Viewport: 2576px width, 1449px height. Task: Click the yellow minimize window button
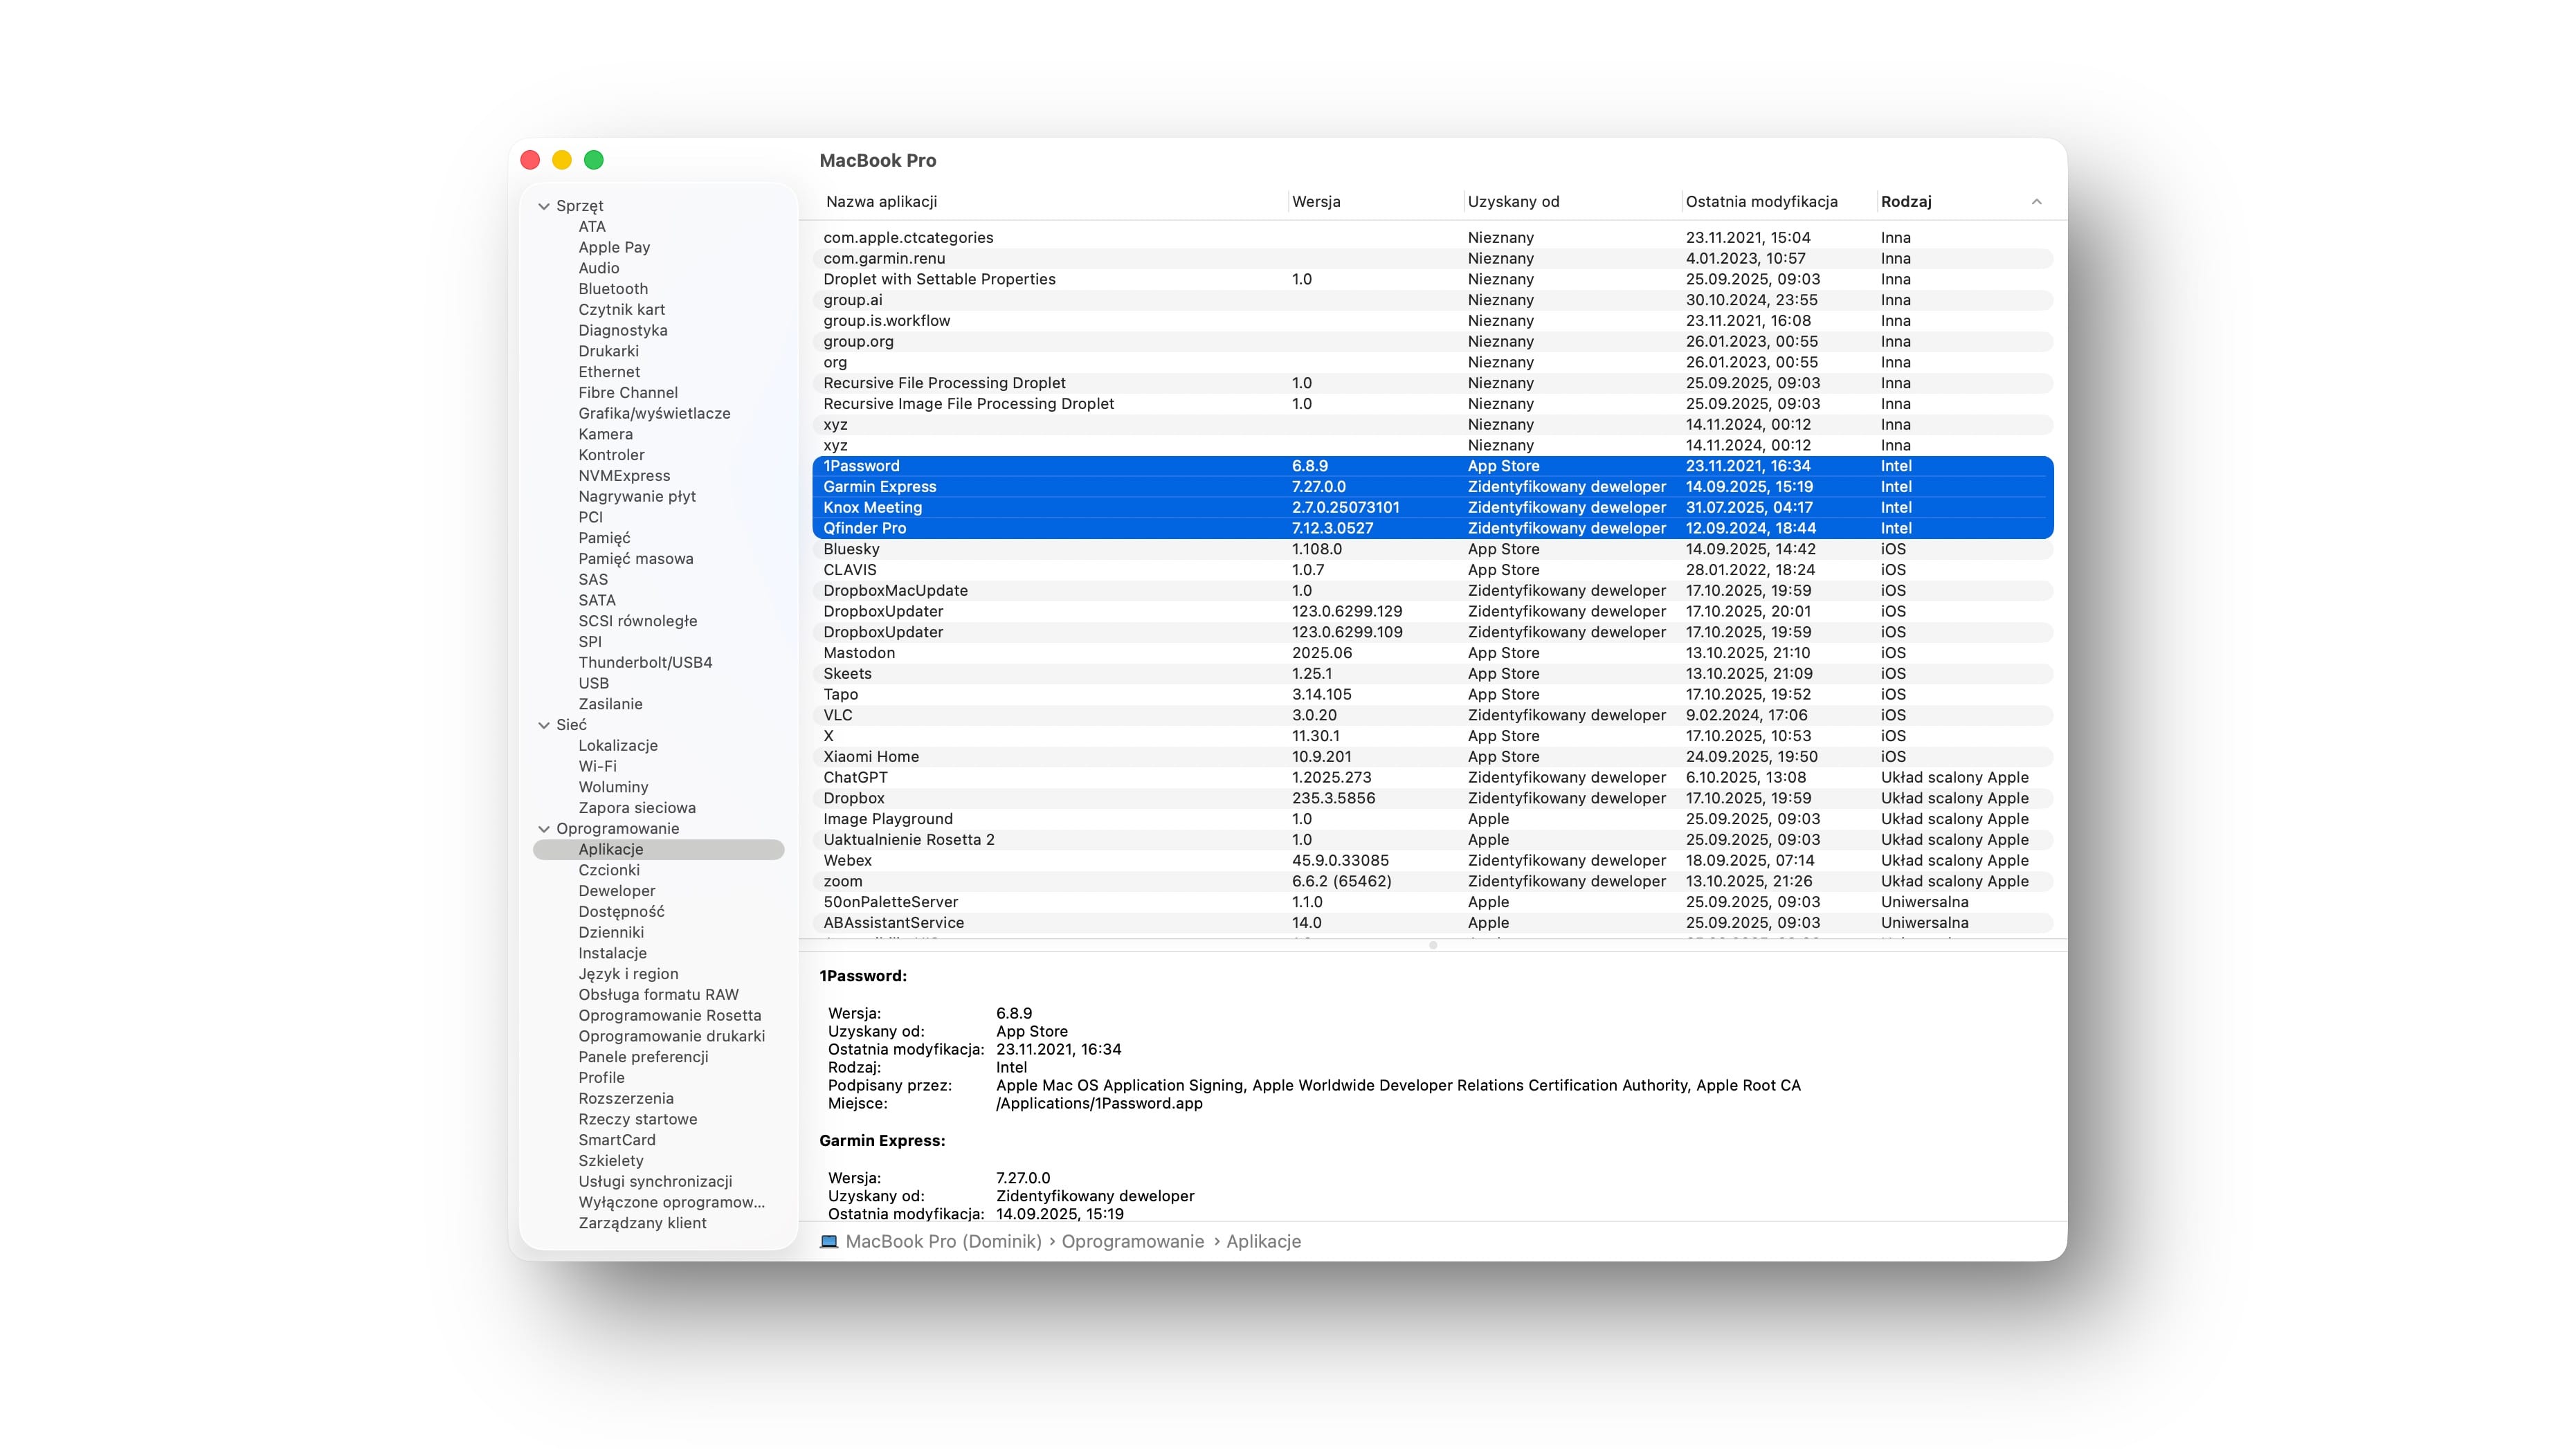(562, 160)
